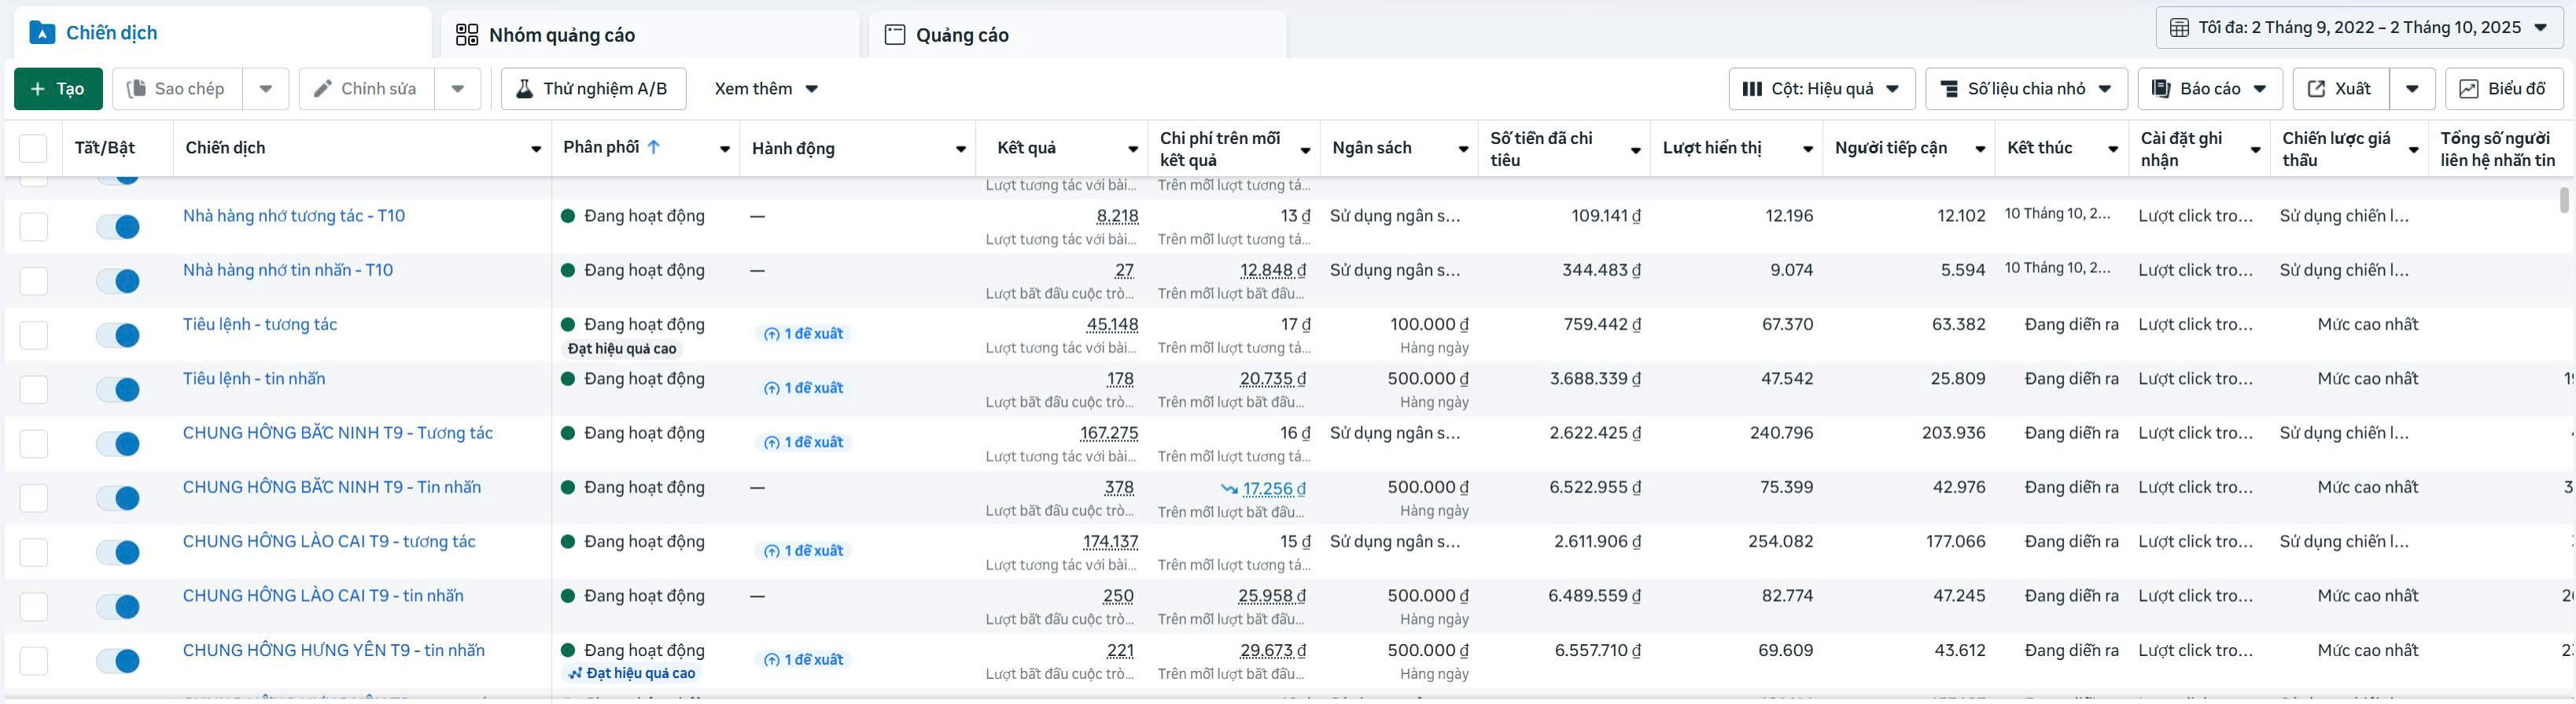The image size is (2576, 704).
Task: Click the sort arrow beside Phân phối
Action: tap(654, 147)
